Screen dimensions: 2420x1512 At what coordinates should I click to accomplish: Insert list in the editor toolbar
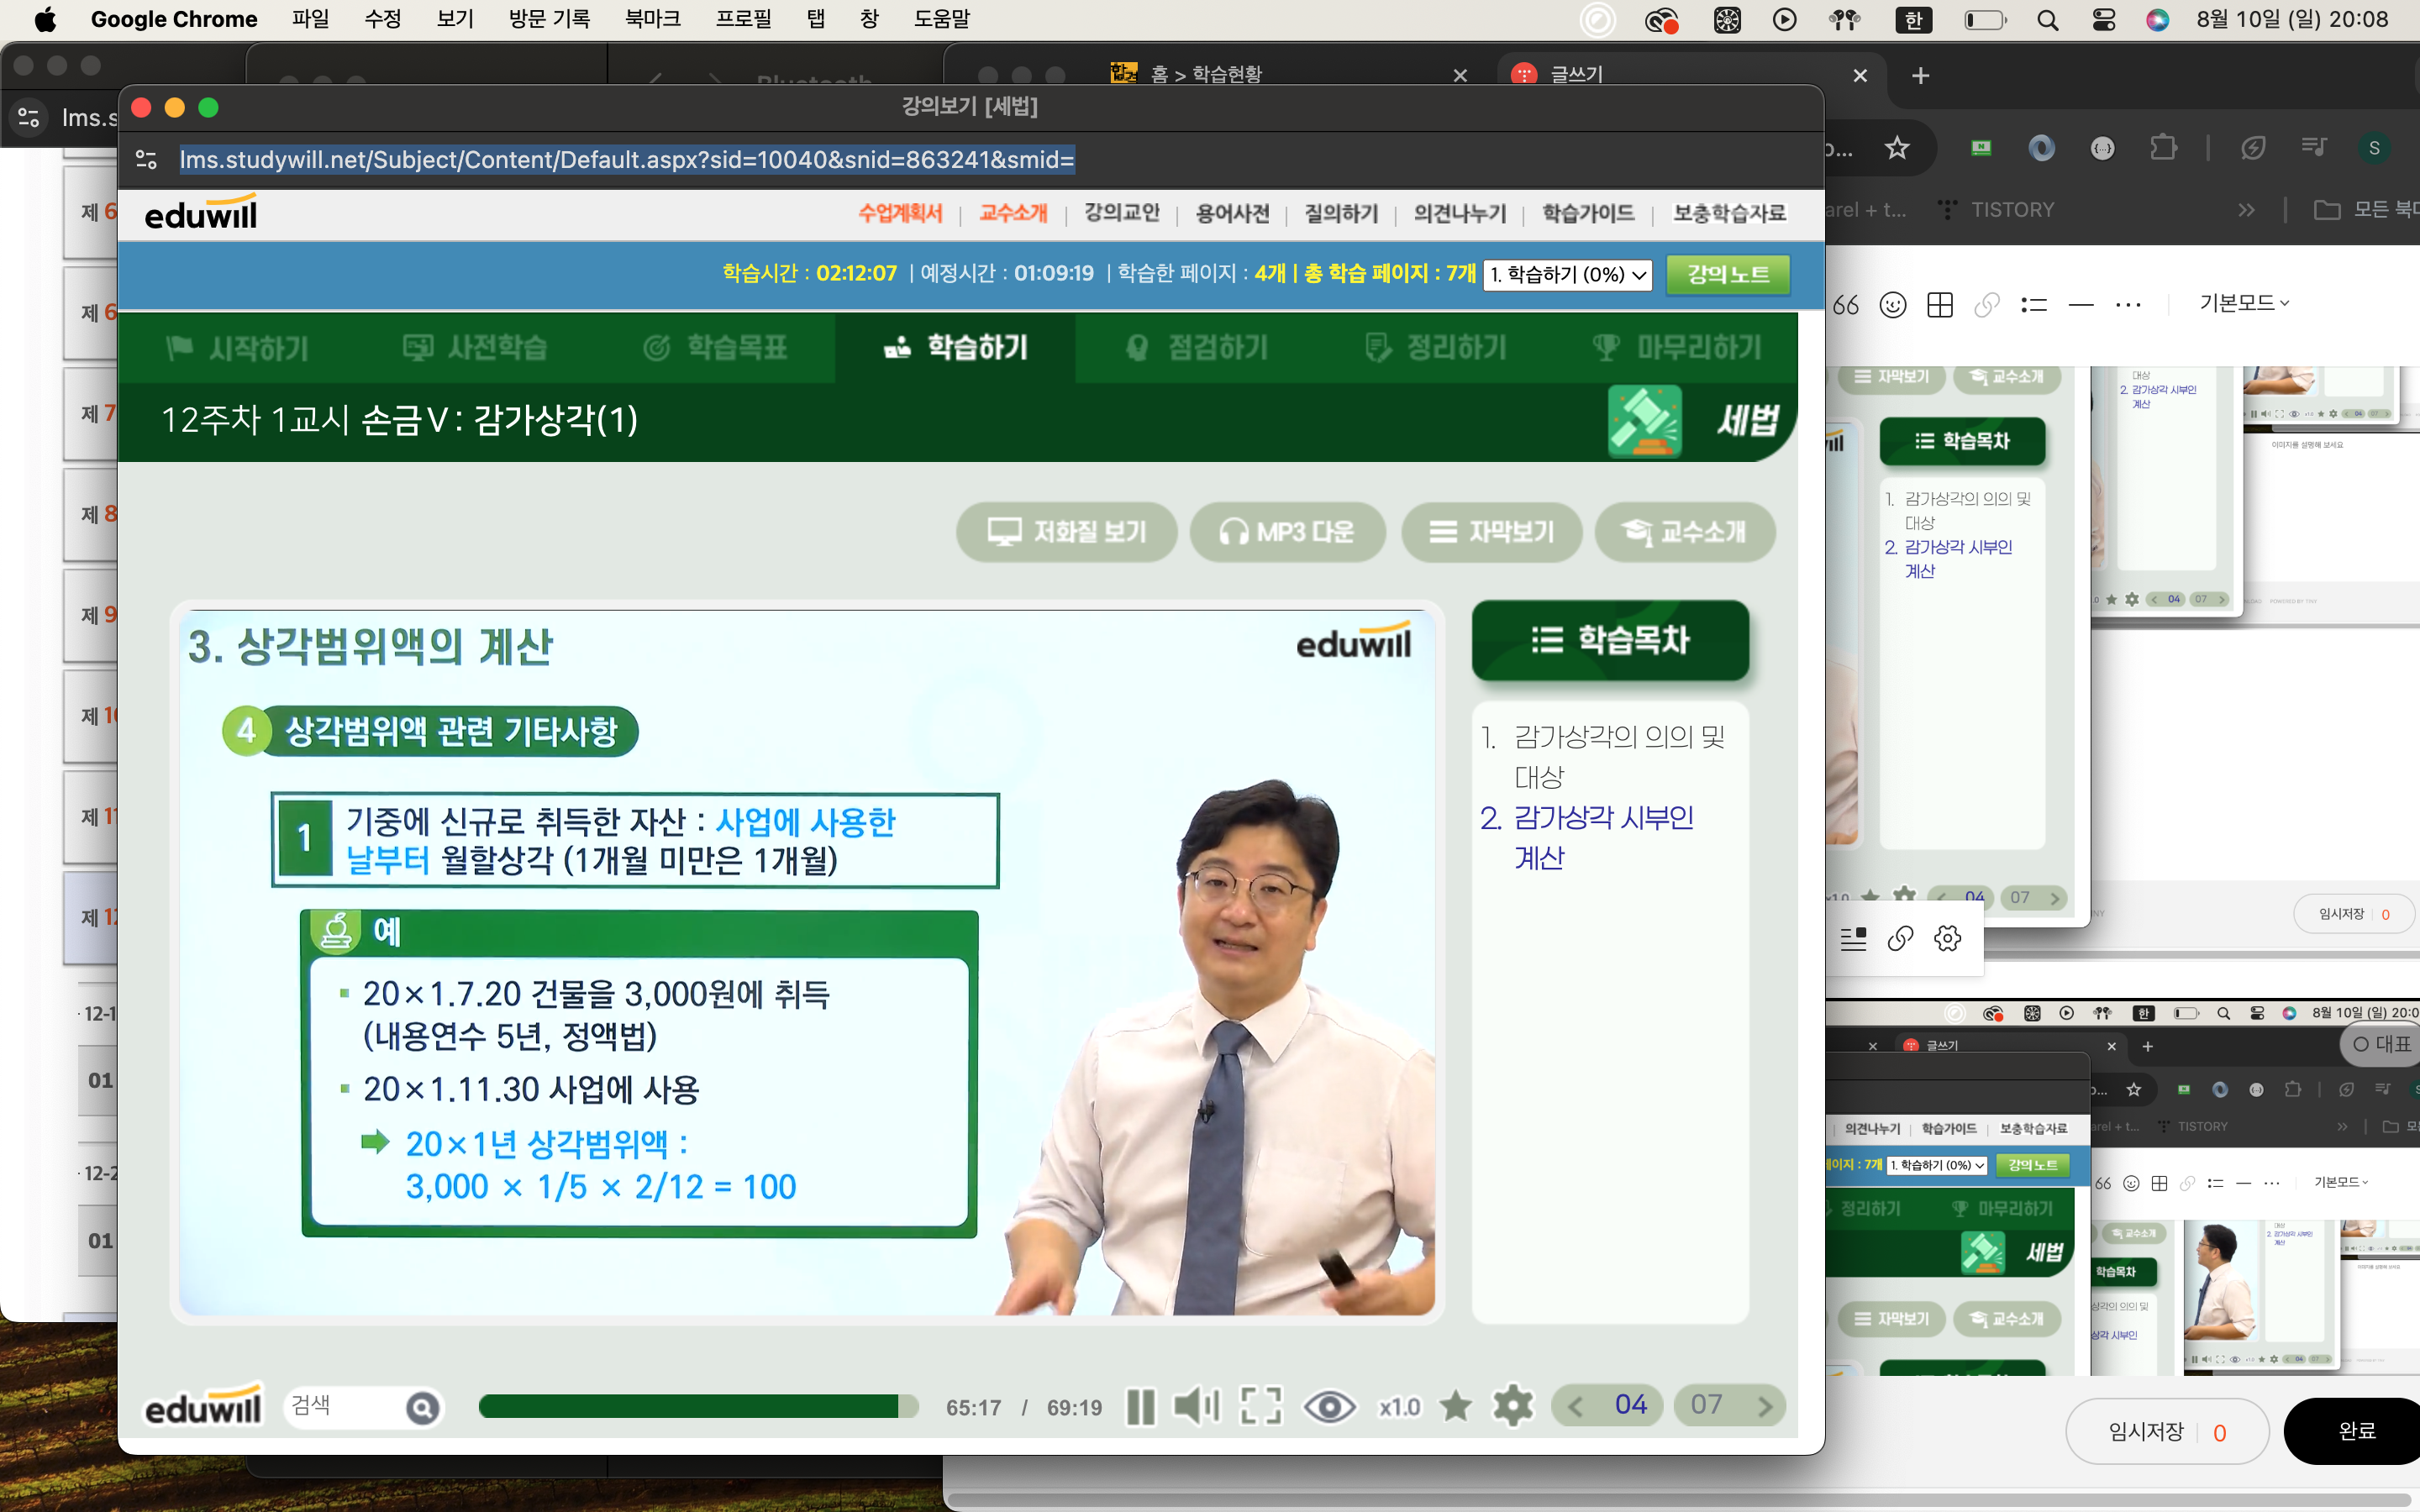(x=2034, y=304)
